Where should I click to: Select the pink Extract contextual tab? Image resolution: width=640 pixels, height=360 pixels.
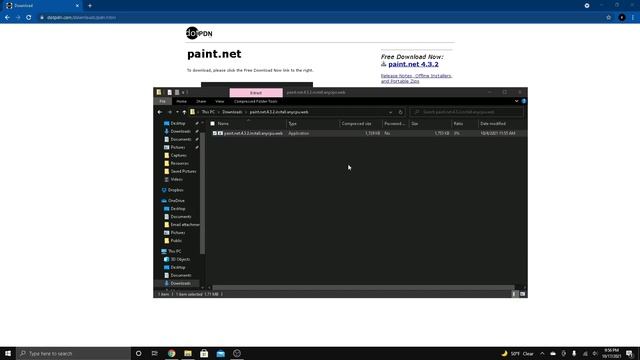(256, 93)
